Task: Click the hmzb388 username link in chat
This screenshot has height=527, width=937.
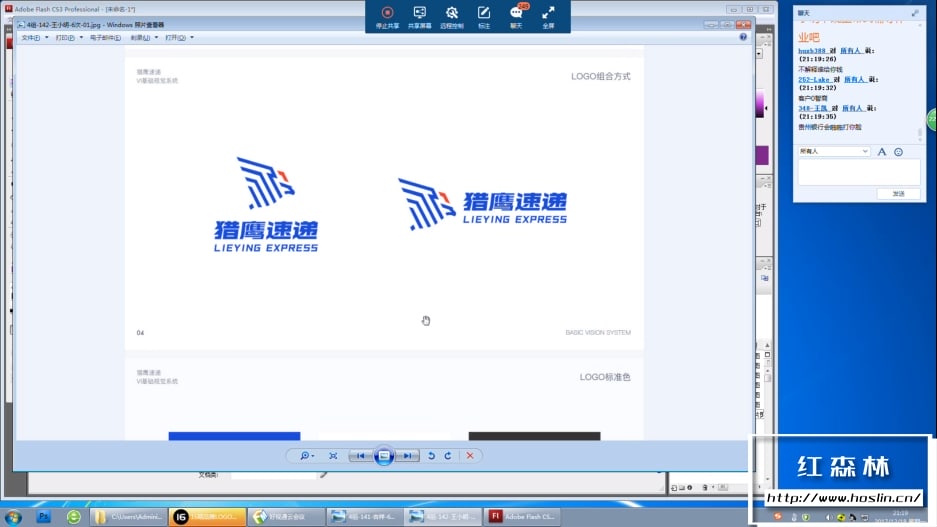Action: pos(812,51)
